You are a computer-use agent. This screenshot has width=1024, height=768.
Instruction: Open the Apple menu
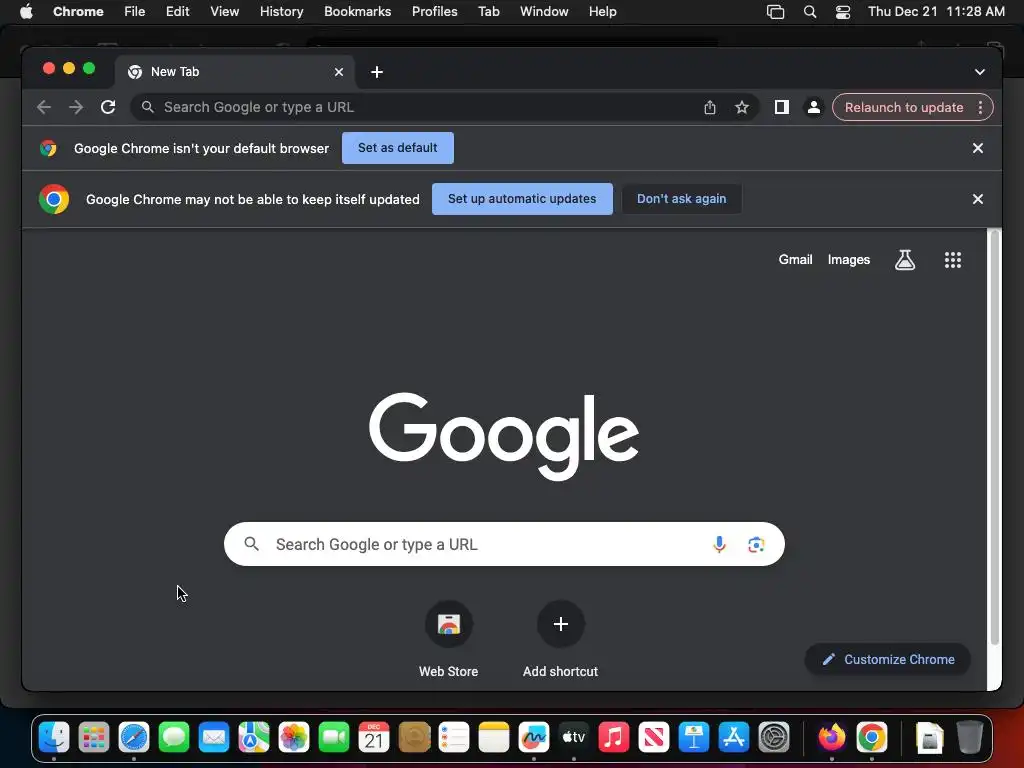pyautogui.click(x=26, y=12)
